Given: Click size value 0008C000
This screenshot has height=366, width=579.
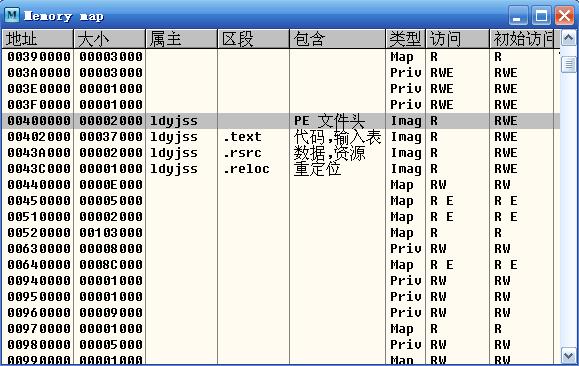Looking at the screenshot, I should click(x=111, y=265).
